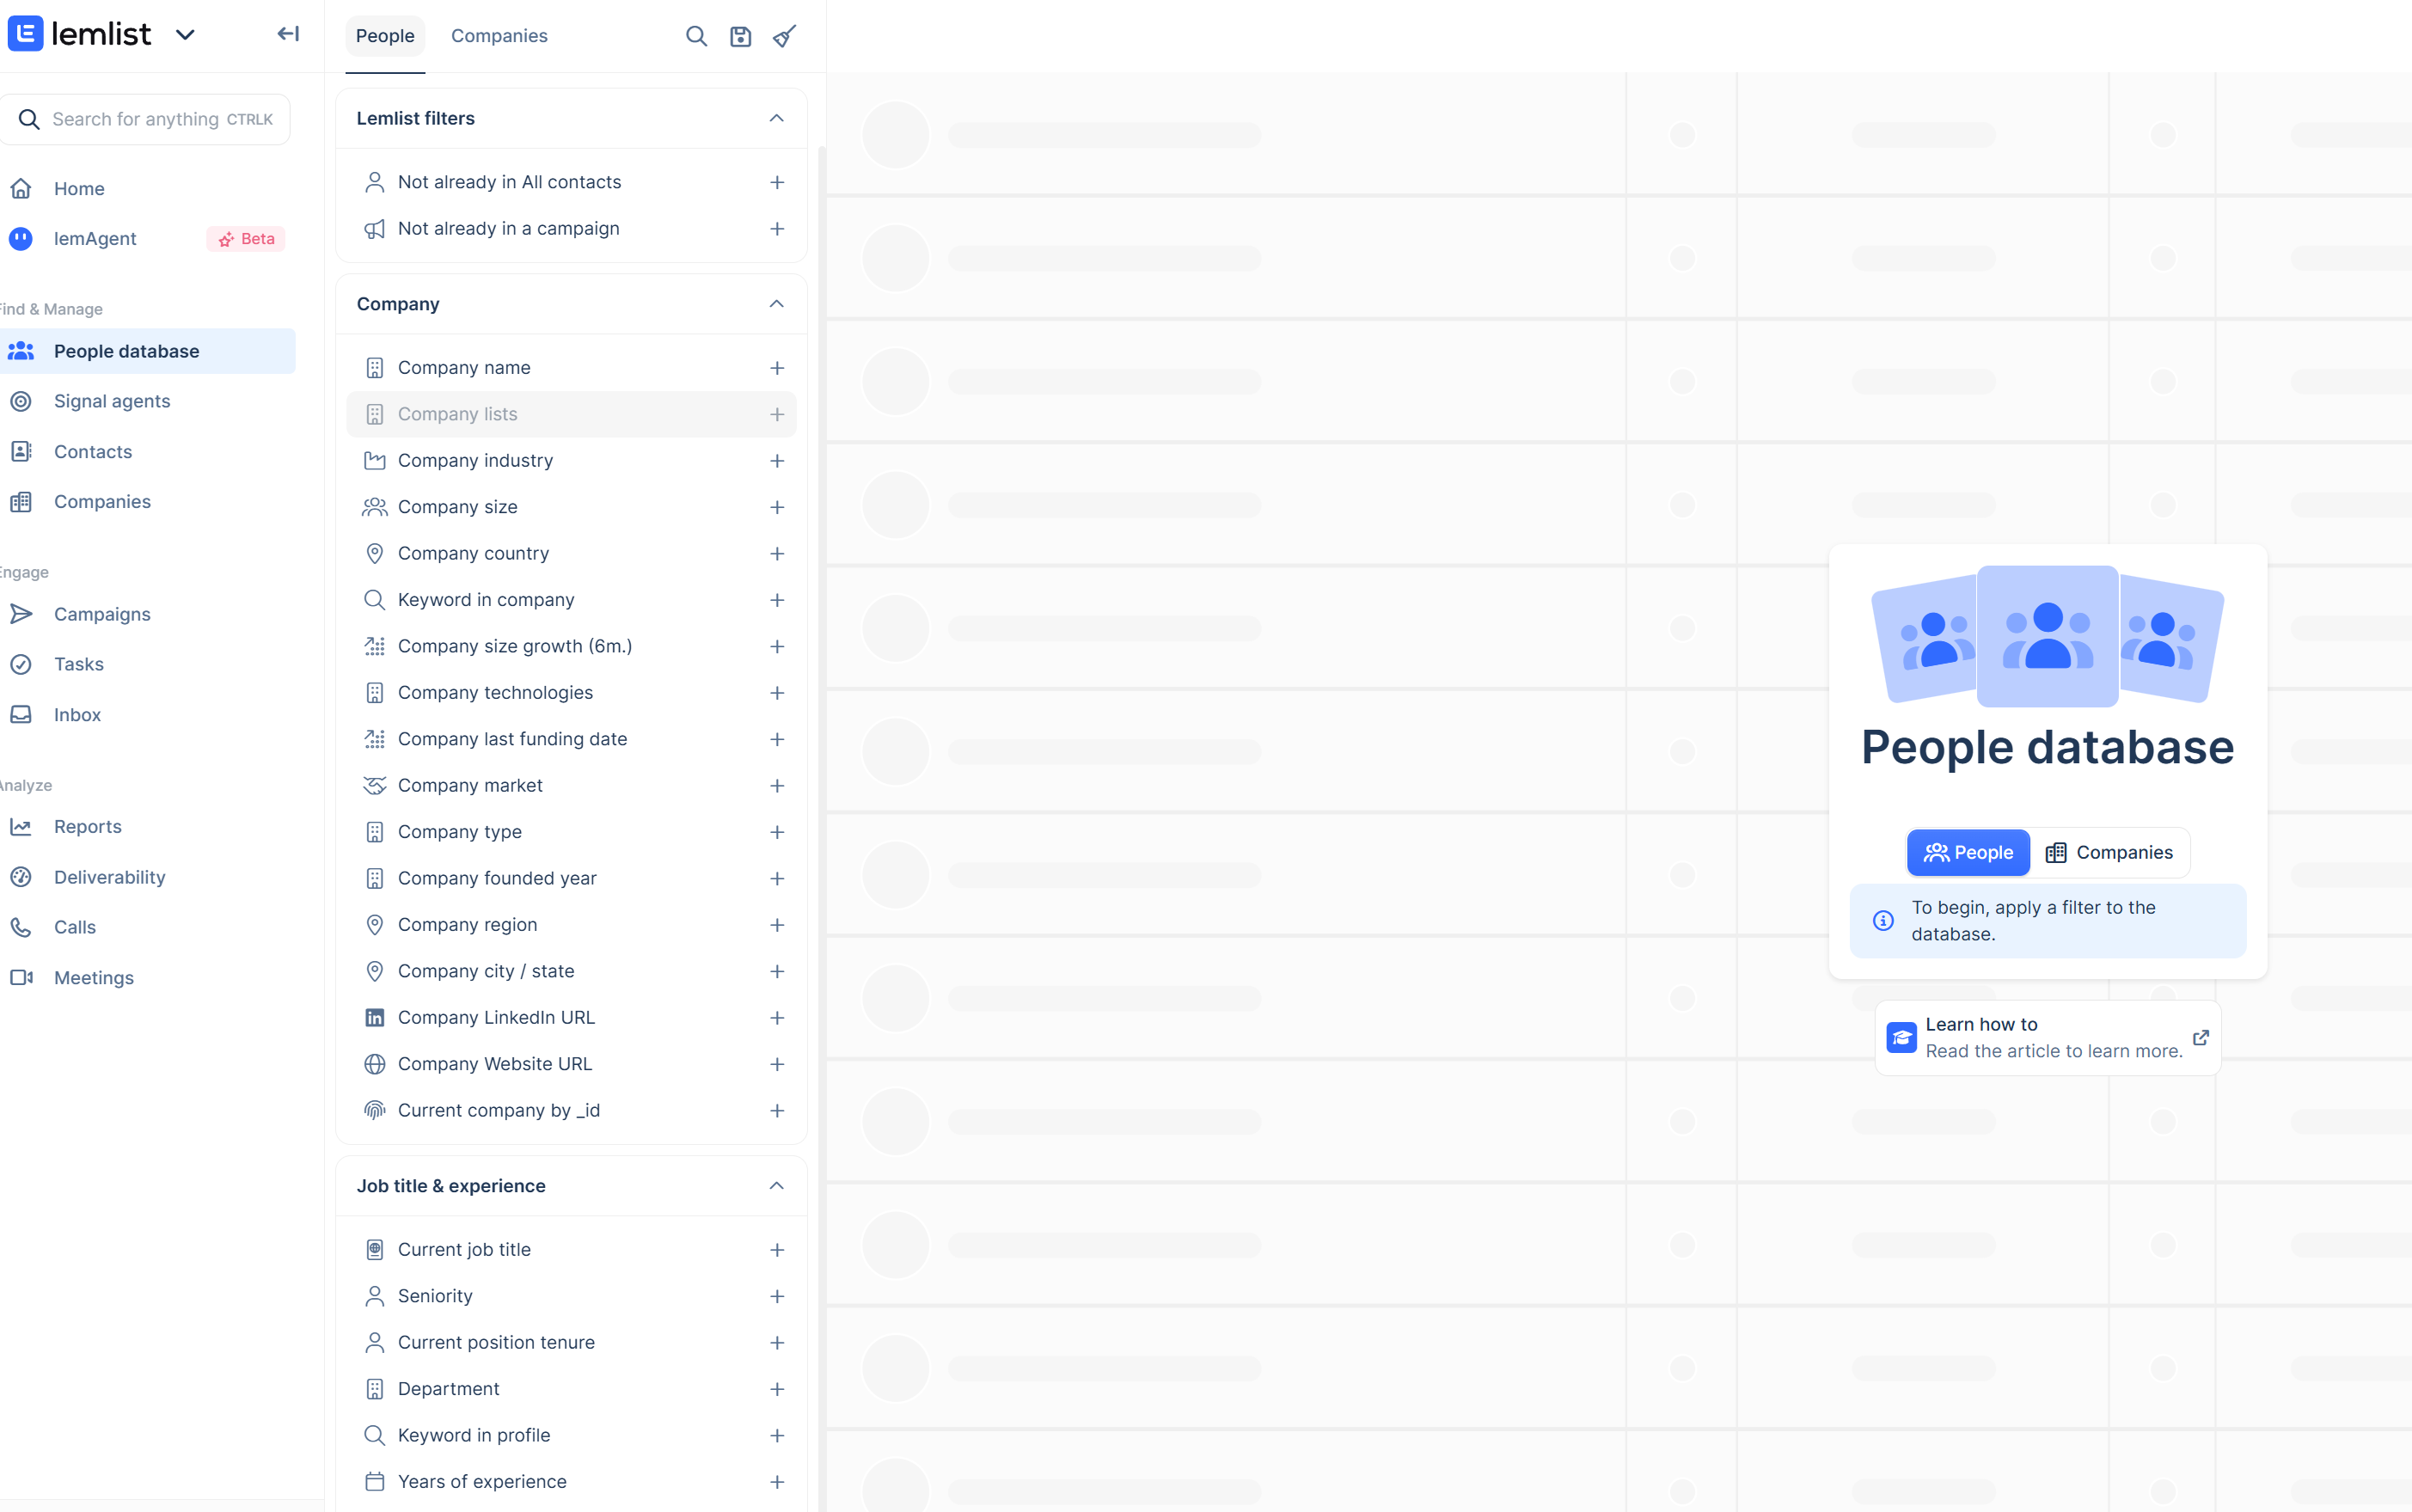Screen dimensions: 2412x1512
Task: Click the Tasks checkmark icon
Action: [x=21, y=664]
